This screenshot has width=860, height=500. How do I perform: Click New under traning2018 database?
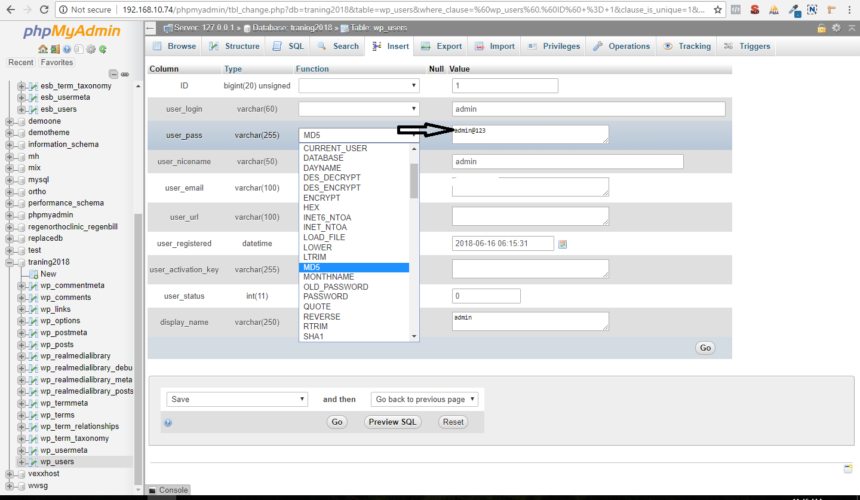pos(48,274)
